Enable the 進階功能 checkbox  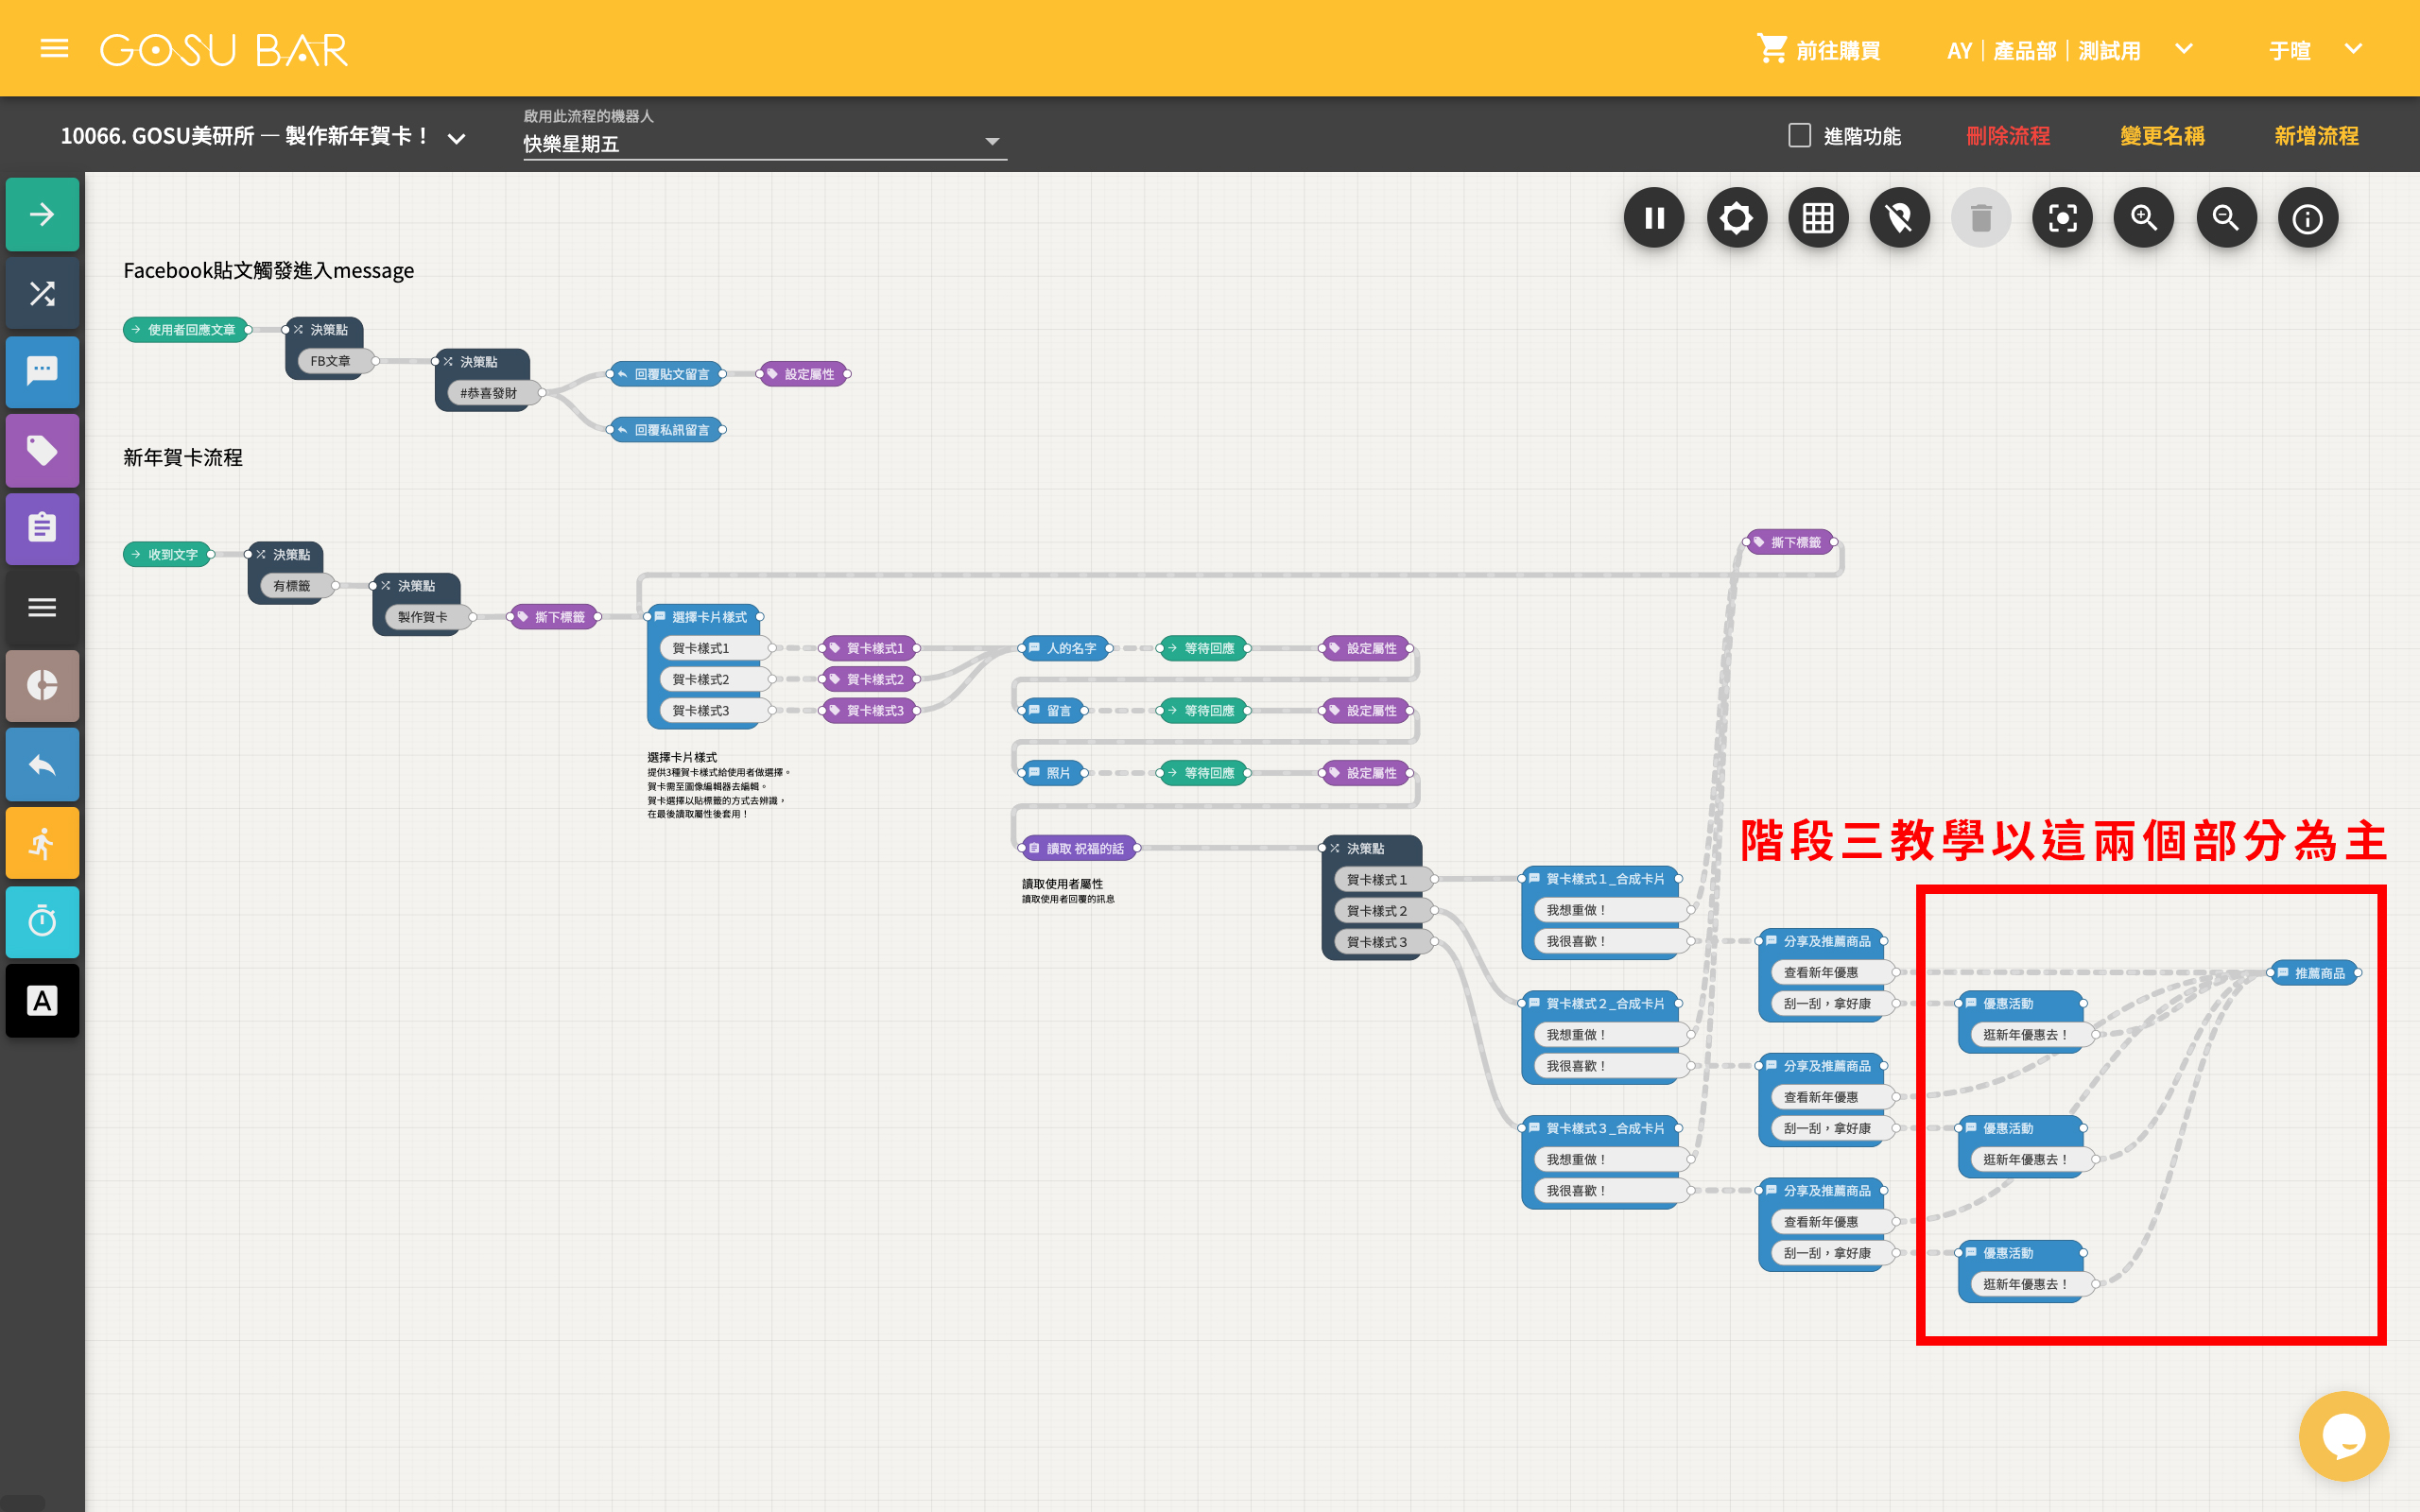click(x=1799, y=135)
